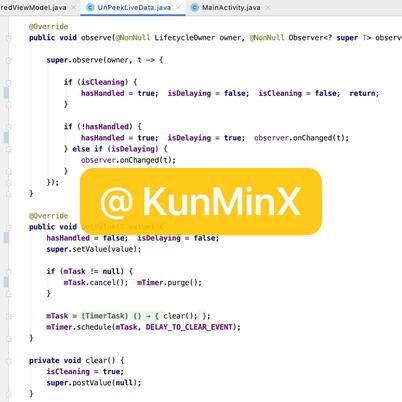
Task: Click mTask.cancel(); call
Action: pyautogui.click(x=96, y=283)
